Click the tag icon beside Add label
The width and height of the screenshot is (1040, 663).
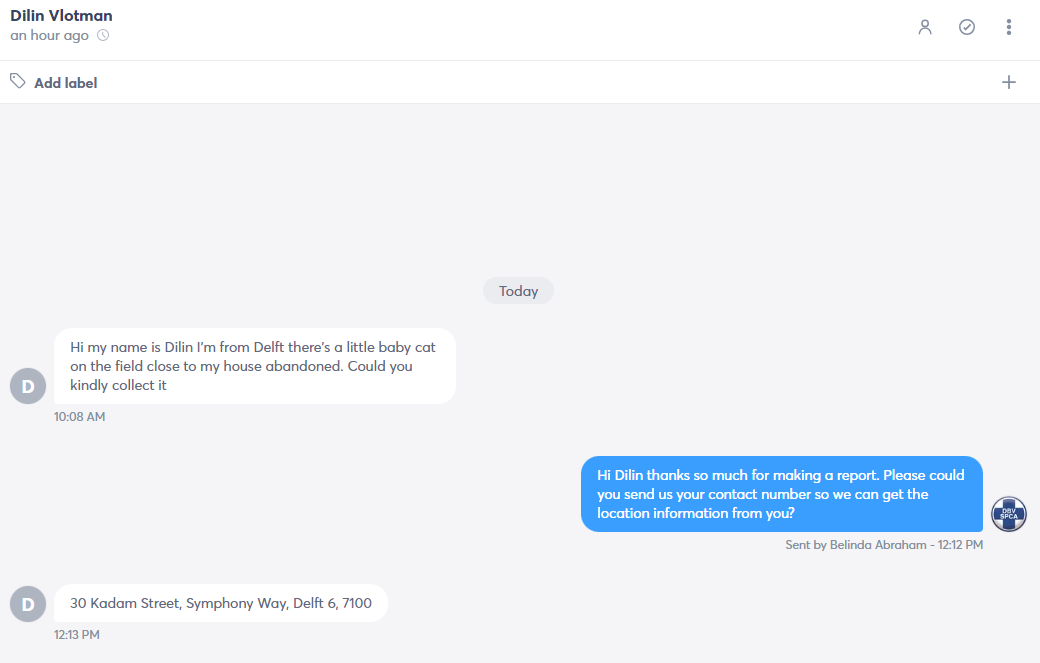point(18,82)
